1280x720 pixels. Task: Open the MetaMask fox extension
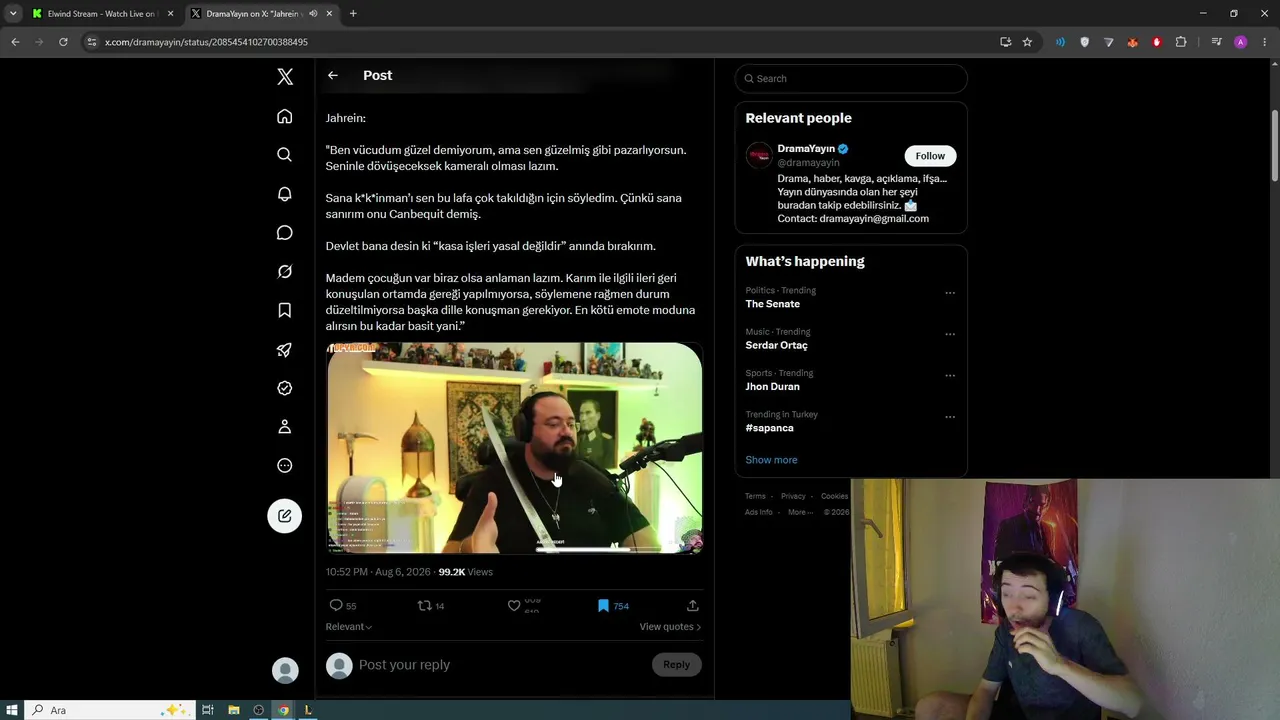1133,42
